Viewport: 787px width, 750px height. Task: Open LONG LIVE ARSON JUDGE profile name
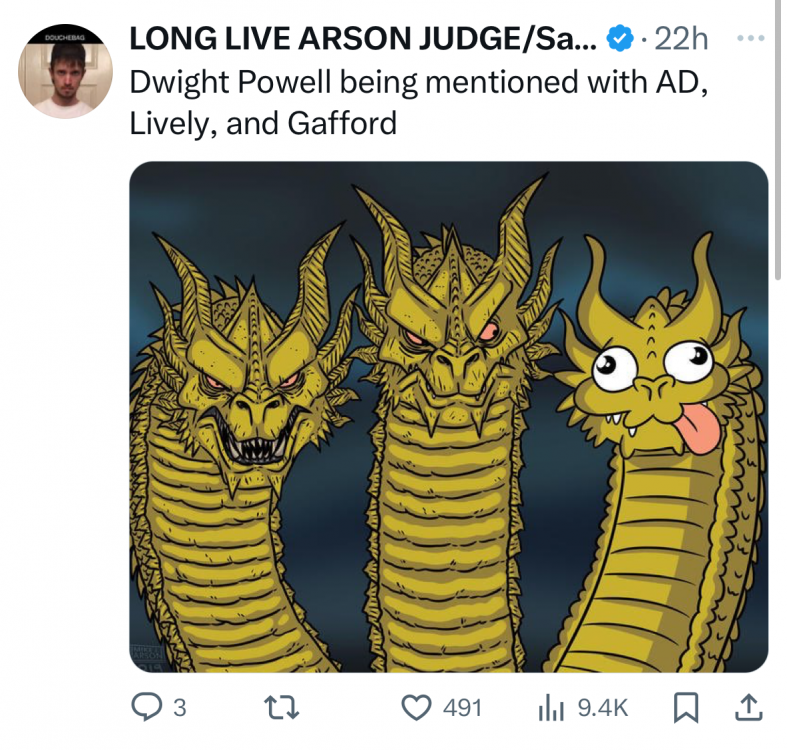click(x=363, y=38)
